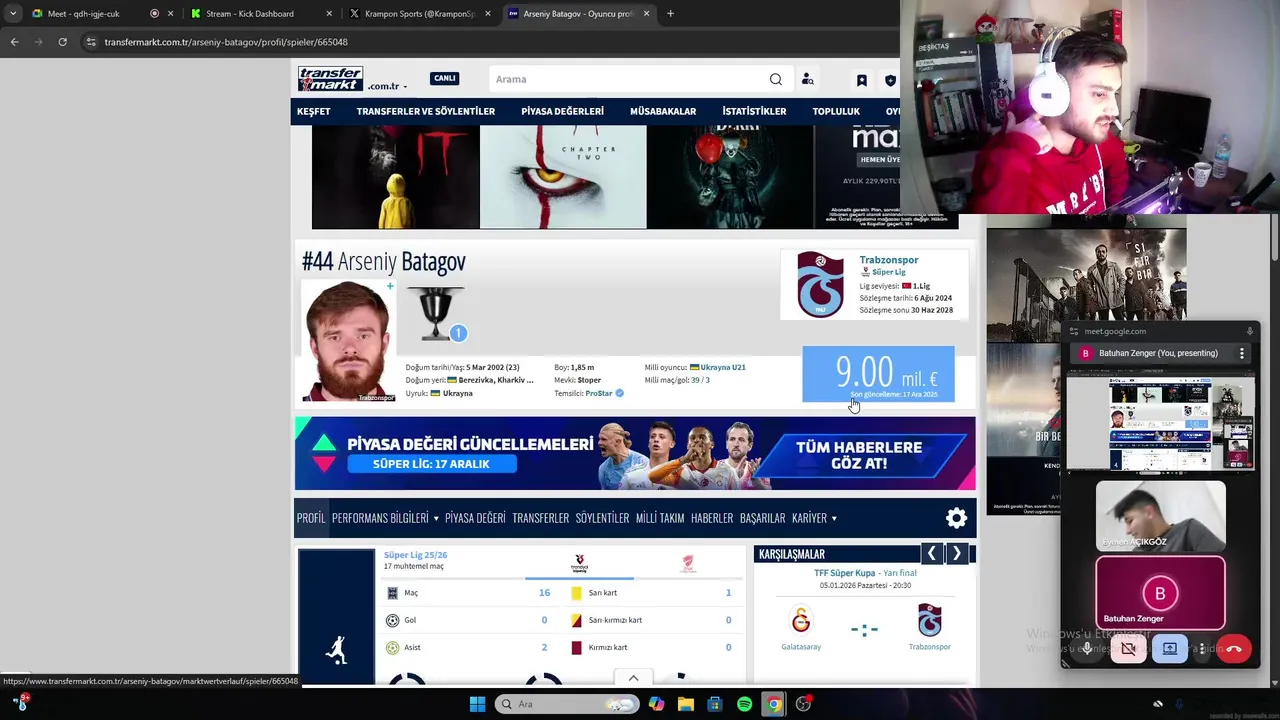Toggle screen presenting in Meet popup
The image size is (1280, 720).
click(1169, 649)
